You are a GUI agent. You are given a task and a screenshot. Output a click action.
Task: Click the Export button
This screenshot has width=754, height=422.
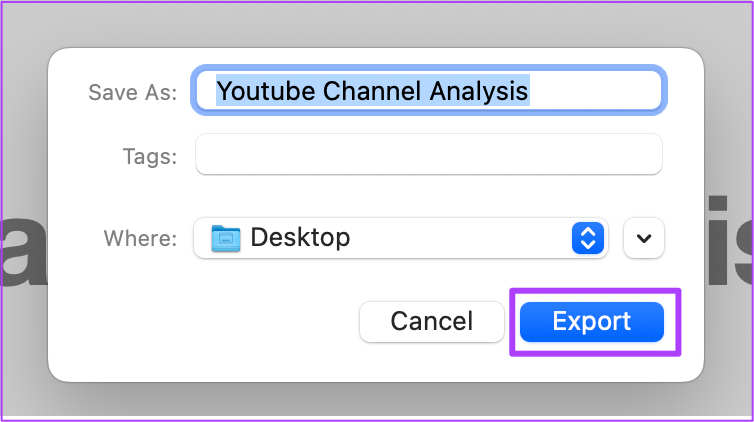[x=591, y=322]
